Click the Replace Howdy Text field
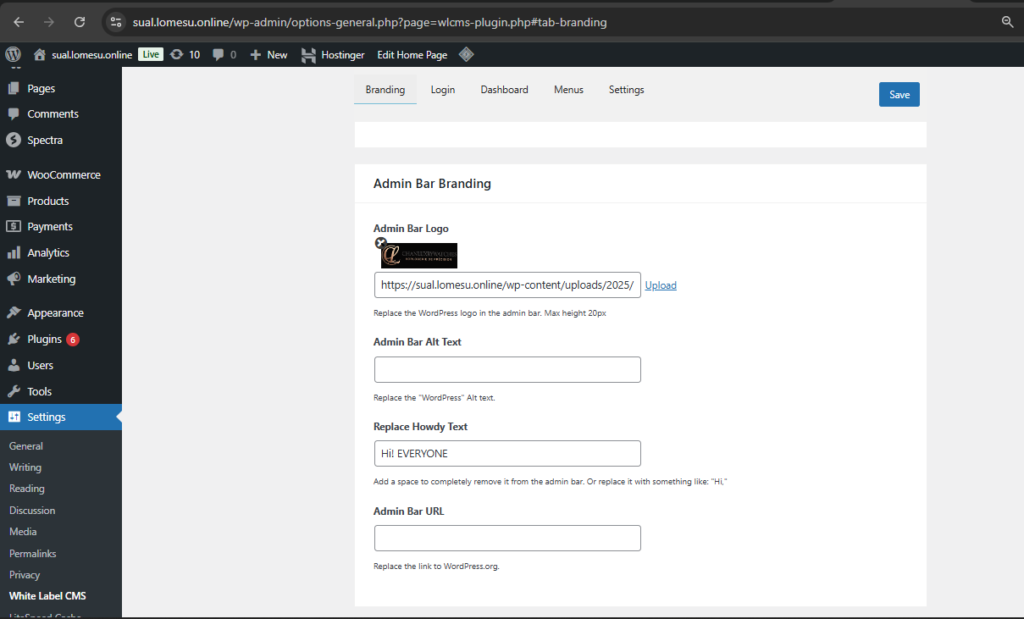The image size is (1024, 619). pos(507,454)
